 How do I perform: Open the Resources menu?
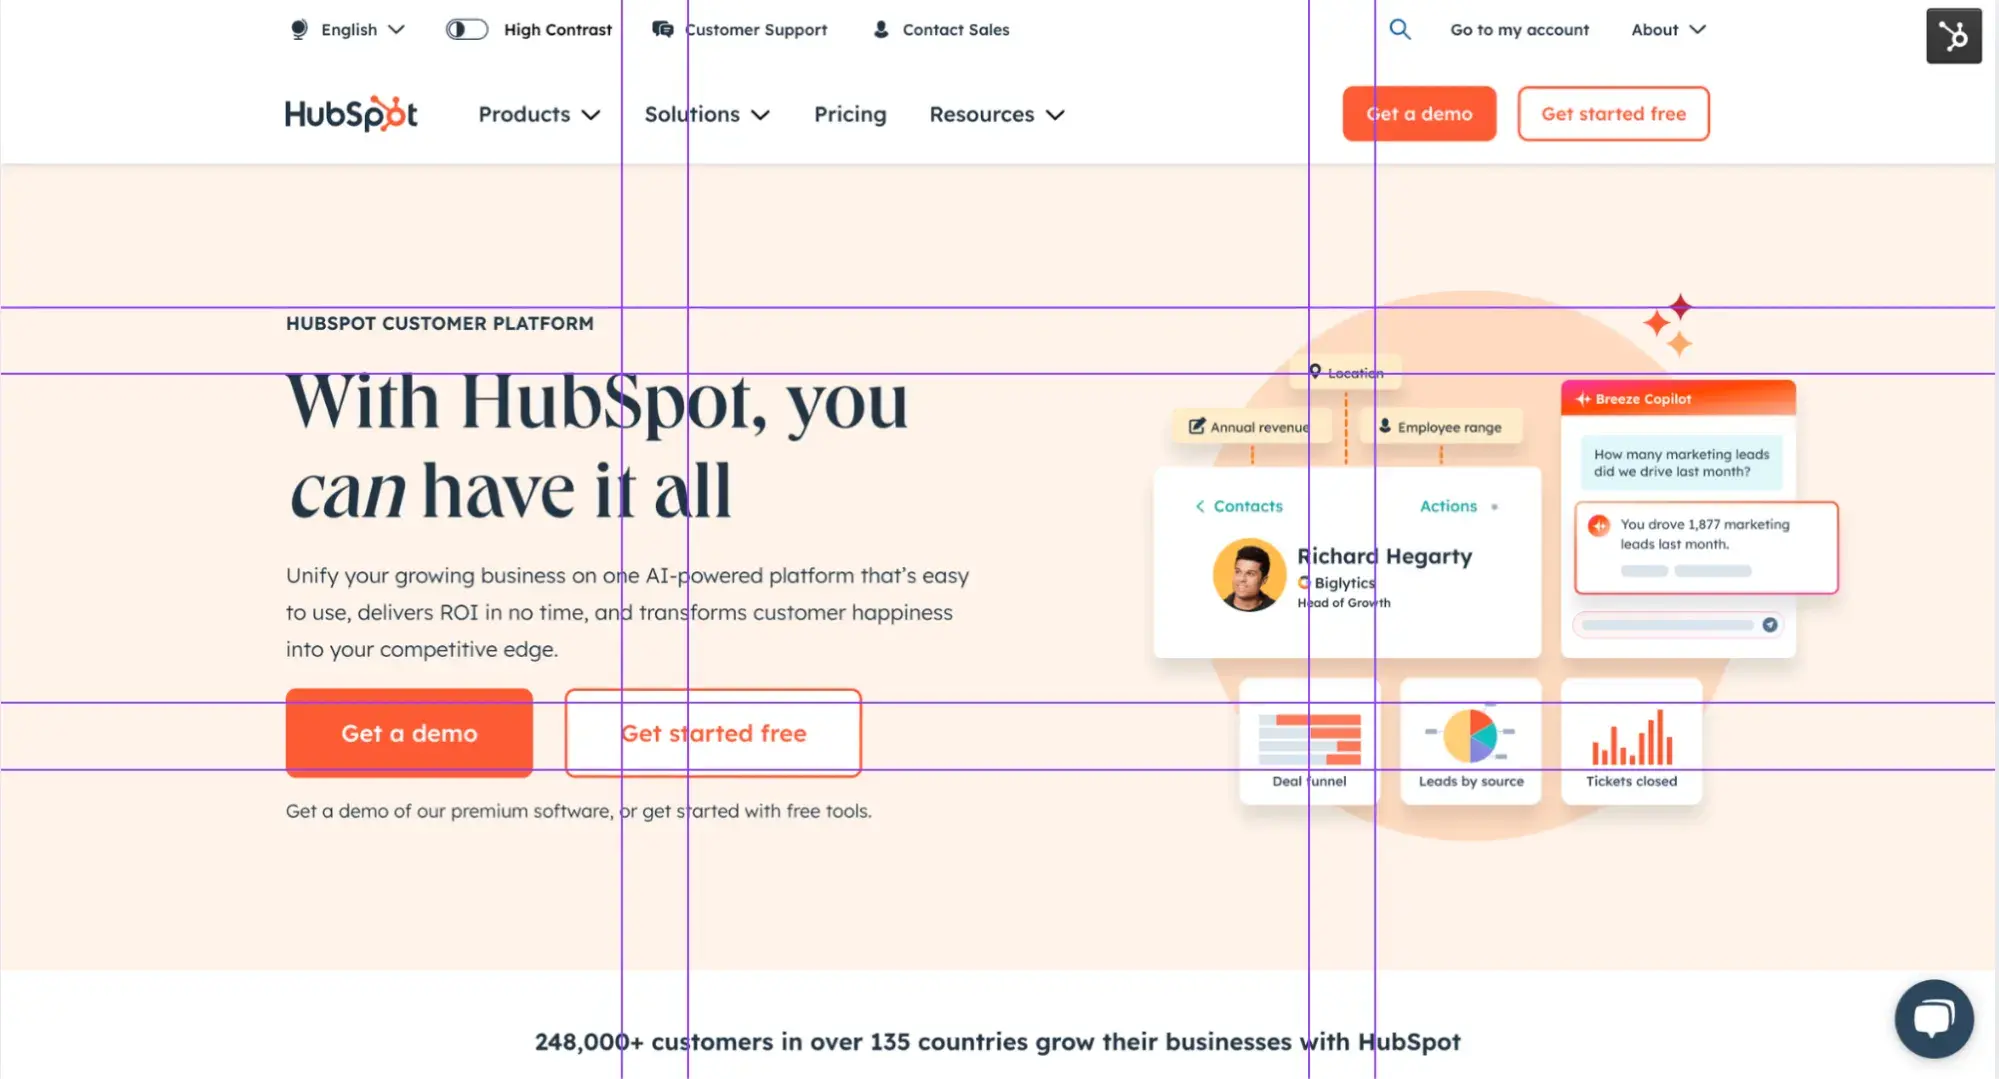click(x=997, y=114)
